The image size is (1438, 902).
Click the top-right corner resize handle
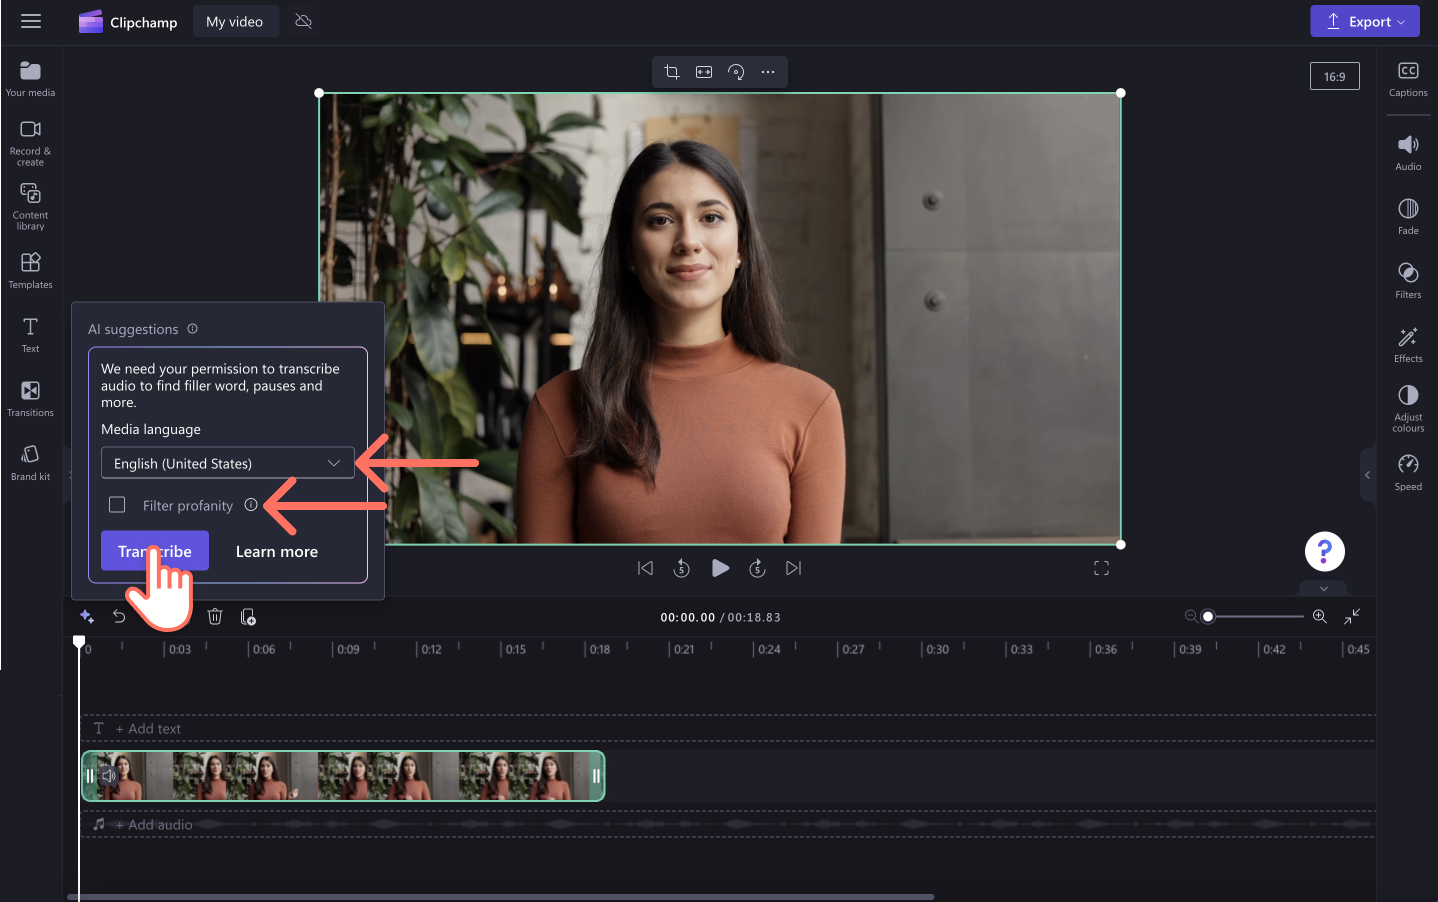pyautogui.click(x=1121, y=93)
